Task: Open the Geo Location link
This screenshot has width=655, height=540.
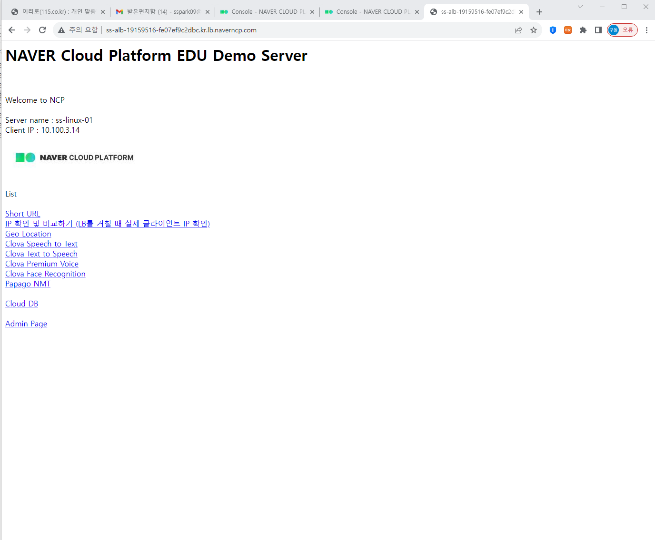Action: pyautogui.click(x=28, y=234)
